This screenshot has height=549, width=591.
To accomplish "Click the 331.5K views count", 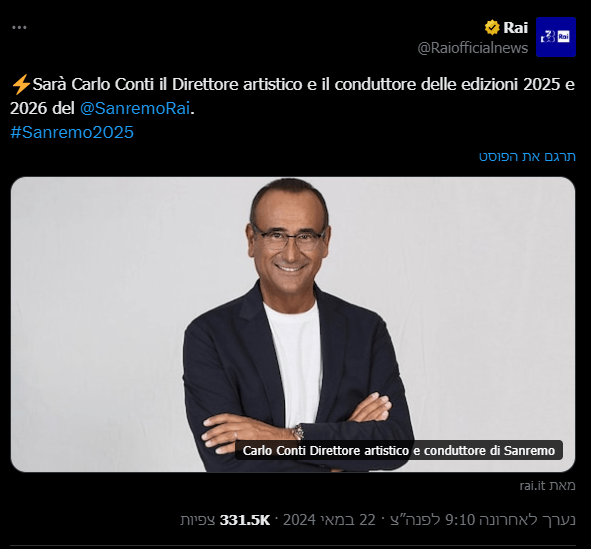I will [x=245, y=520].
